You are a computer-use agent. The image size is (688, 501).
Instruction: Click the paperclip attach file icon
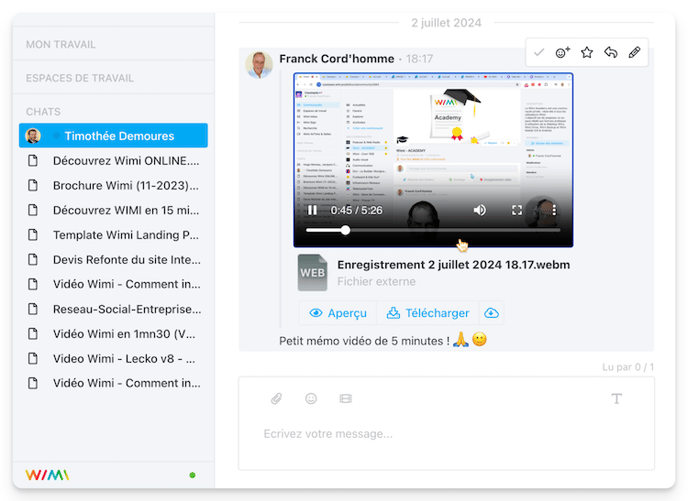pyautogui.click(x=277, y=399)
